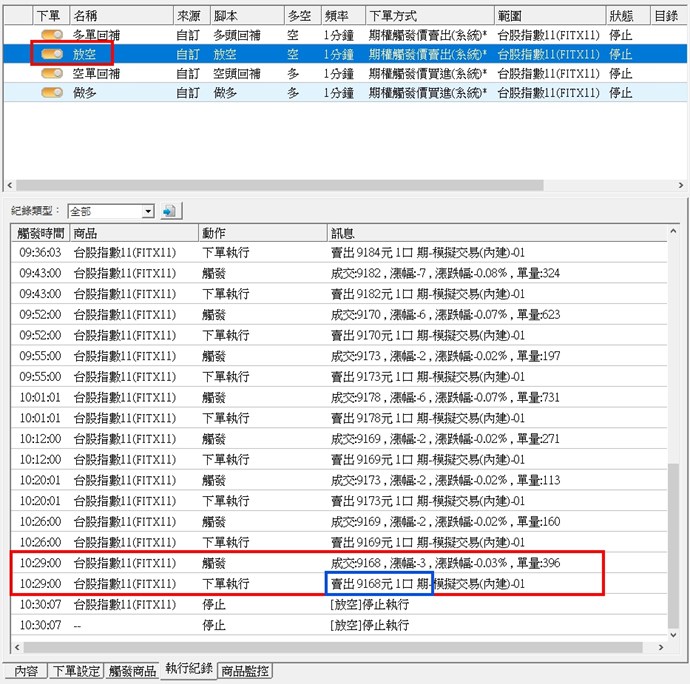Click the 狀態 column header
The width and height of the screenshot is (690, 684).
tap(625, 16)
